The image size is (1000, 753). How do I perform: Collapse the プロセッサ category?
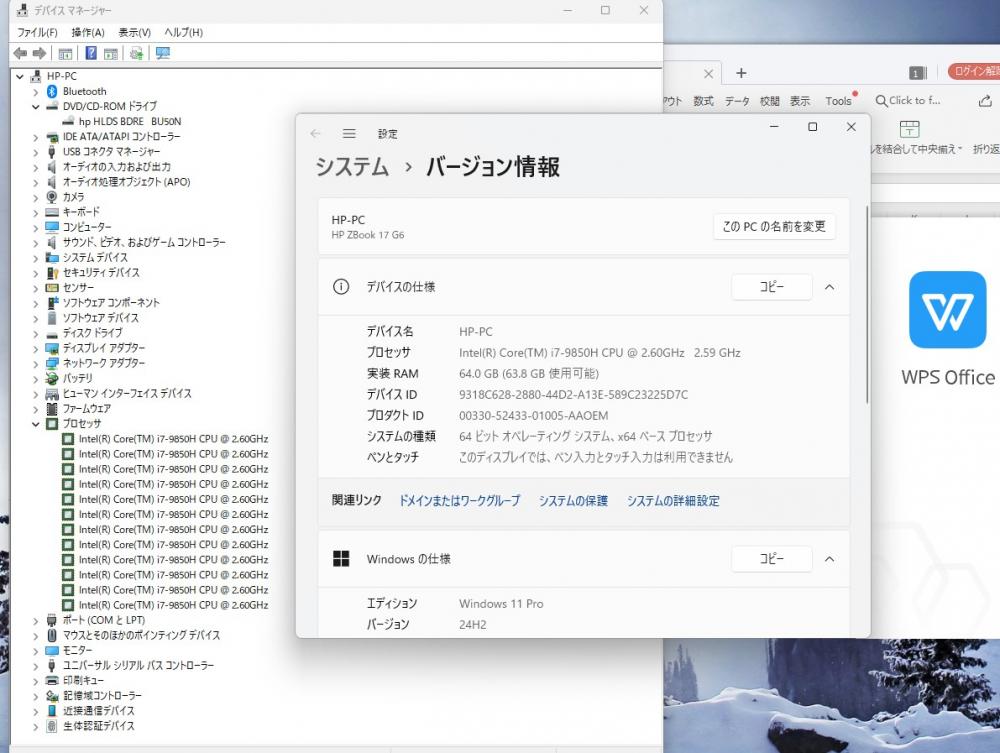[x=36, y=424]
